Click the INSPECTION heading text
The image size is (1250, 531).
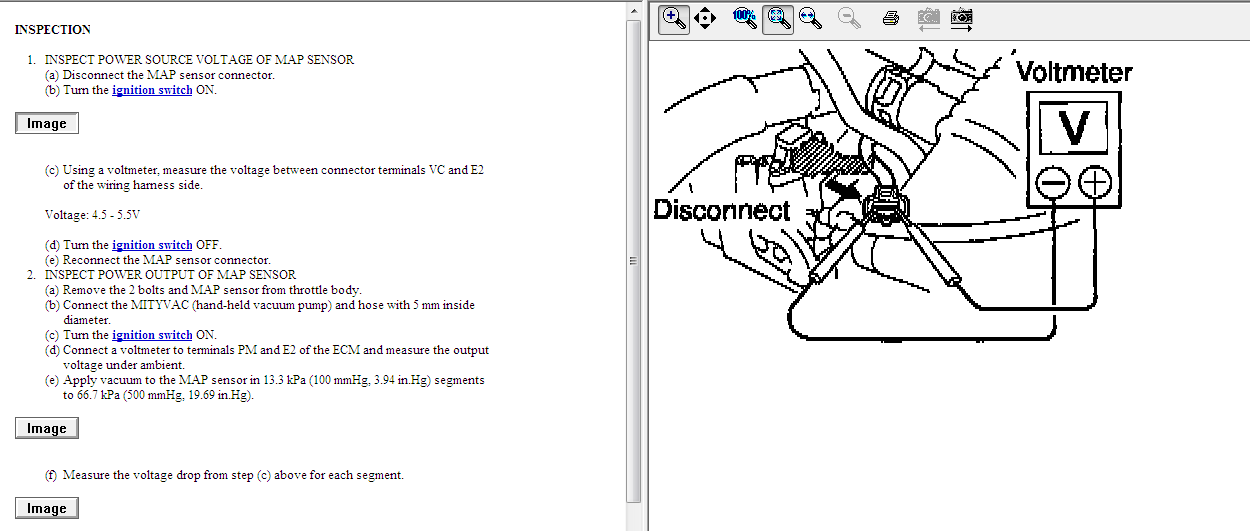(52, 30)
